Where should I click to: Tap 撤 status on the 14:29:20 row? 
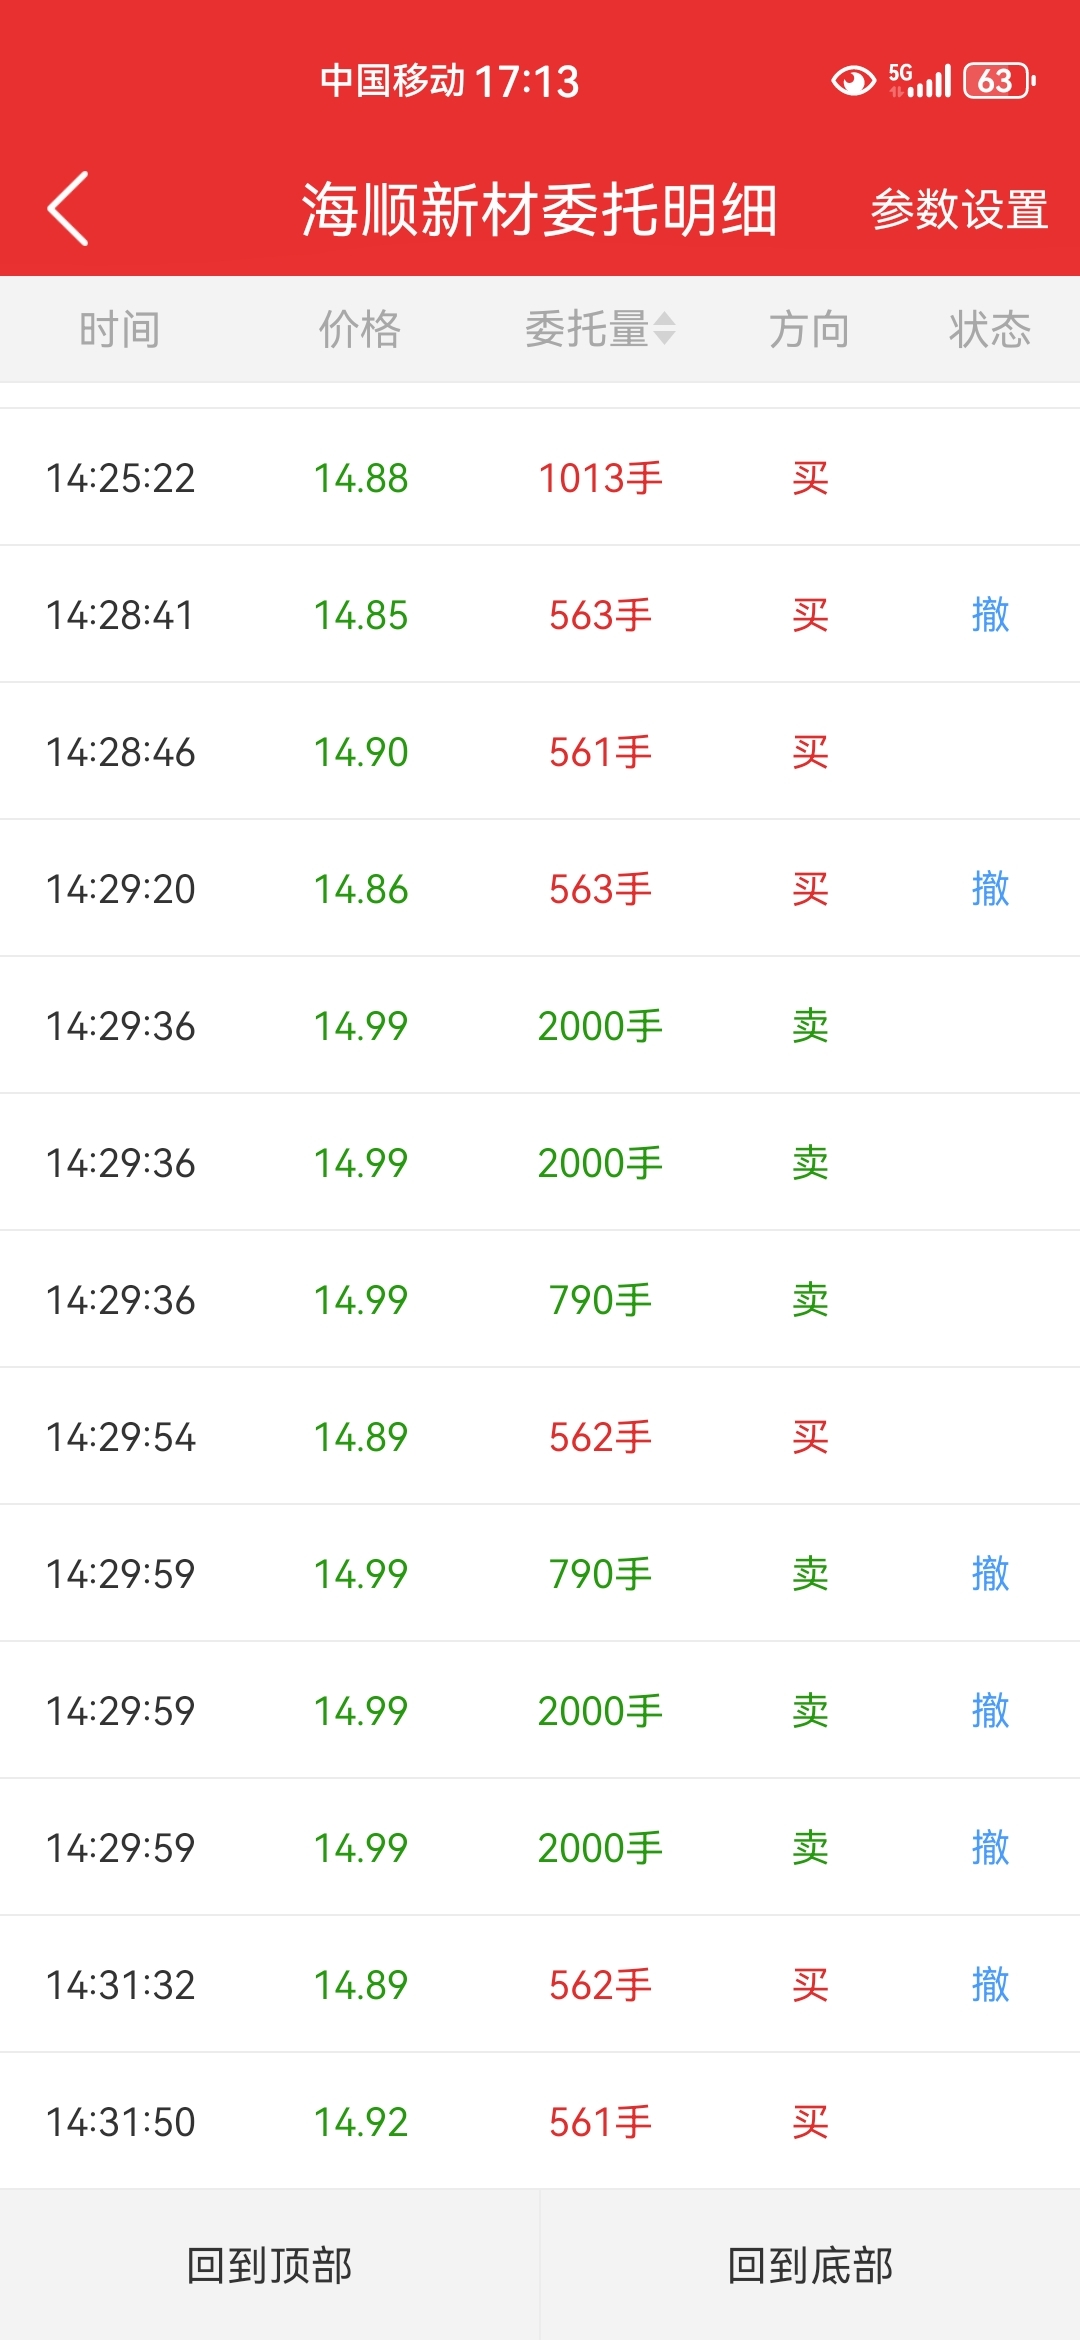click(x=990, y=889)
